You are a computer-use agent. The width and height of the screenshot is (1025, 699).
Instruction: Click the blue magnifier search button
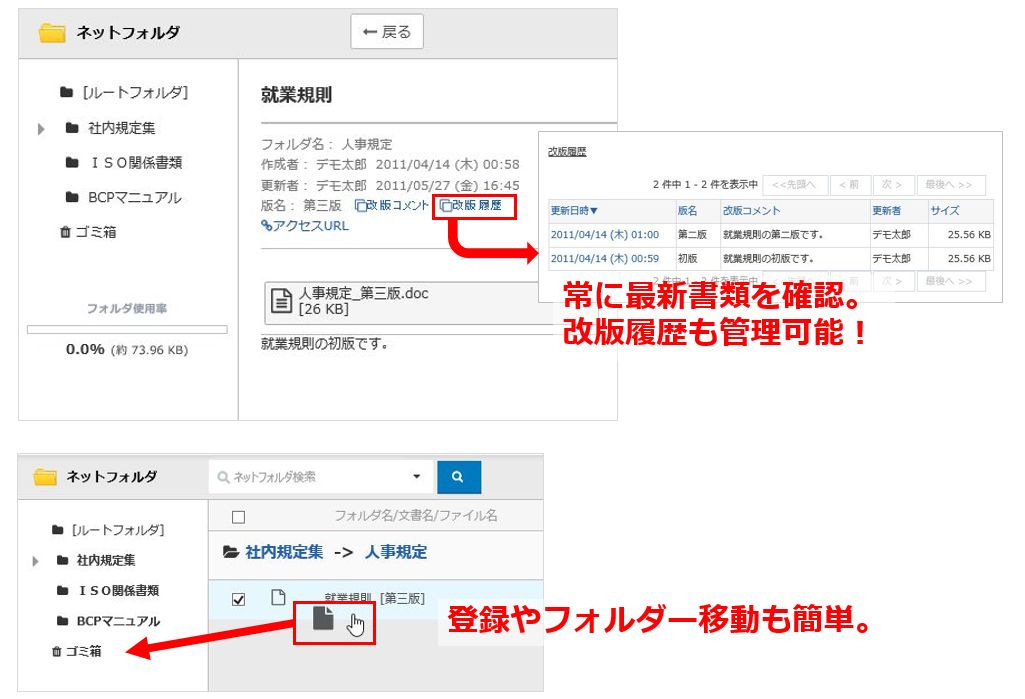(x=458, y=477)
